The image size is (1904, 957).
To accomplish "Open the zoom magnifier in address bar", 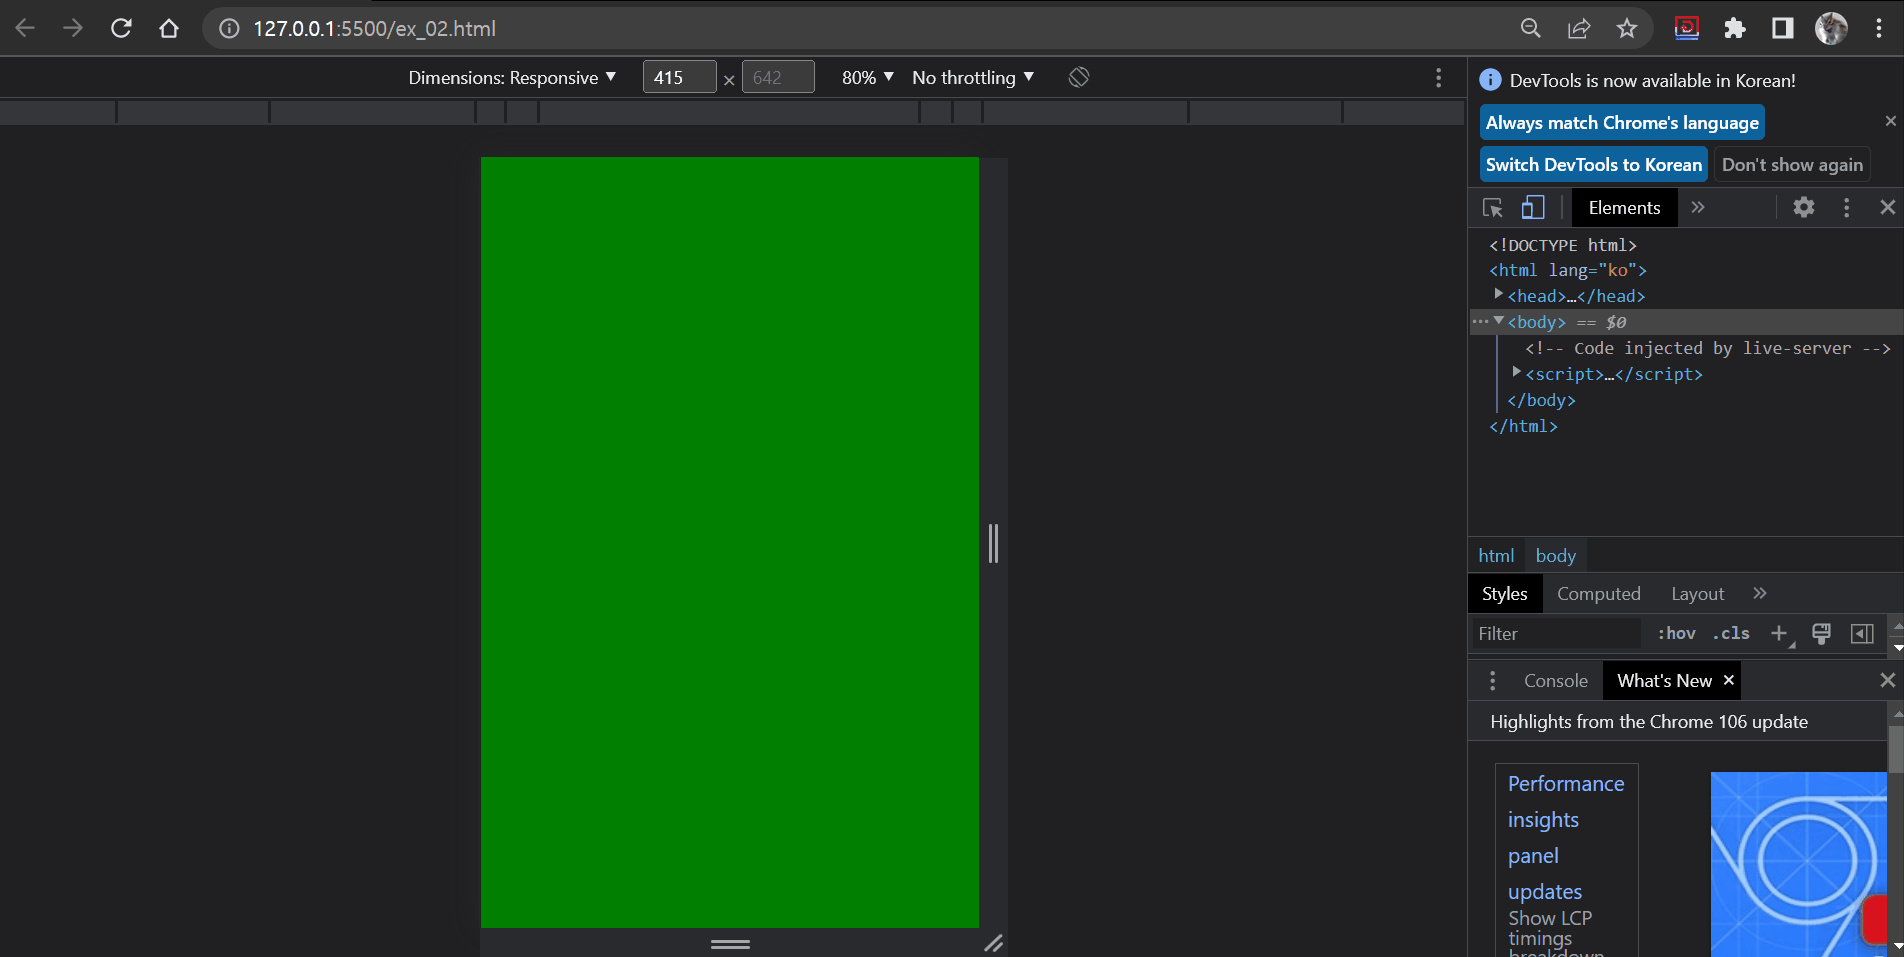I will pyautogui.click(x=1531, y=28).
